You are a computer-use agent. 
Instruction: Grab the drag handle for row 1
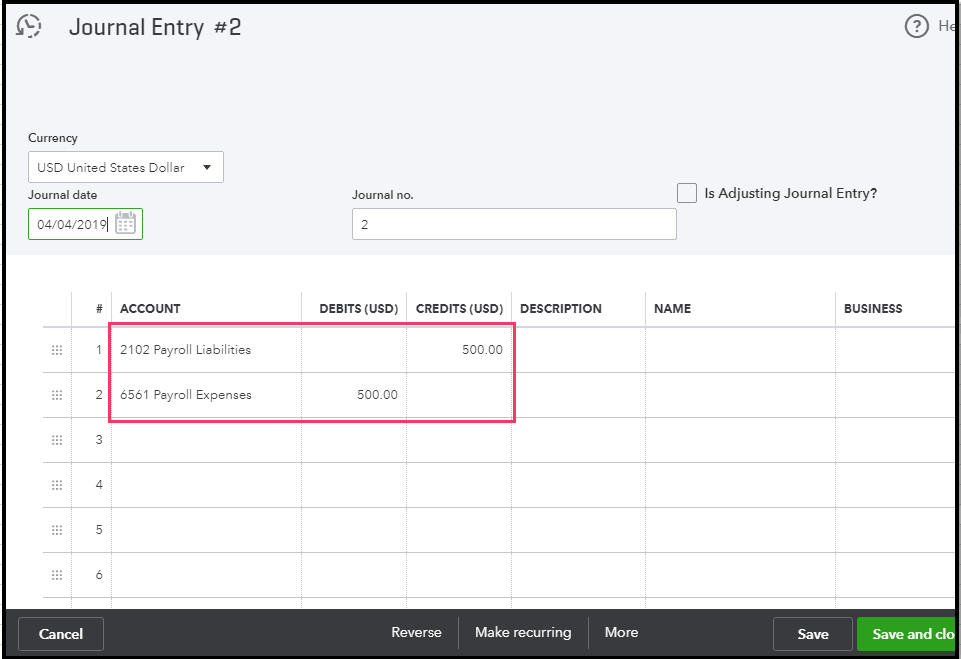[x=57, y=350]
